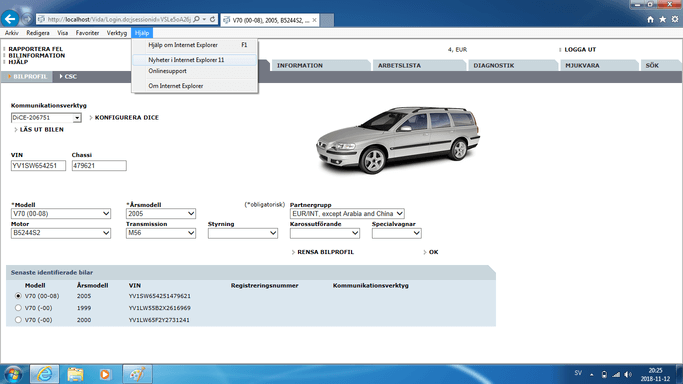Select the BILPROFIL sub-tab
Screen dimensions: 683x384
coord(27,77)
